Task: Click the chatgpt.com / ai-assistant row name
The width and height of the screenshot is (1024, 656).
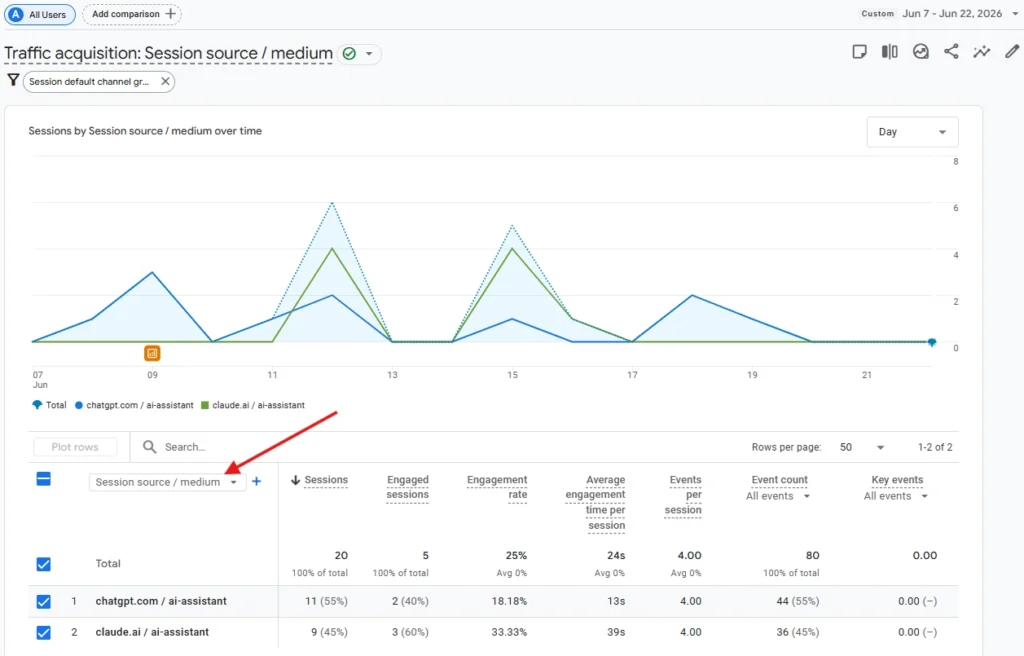Action: click(161, 601)
